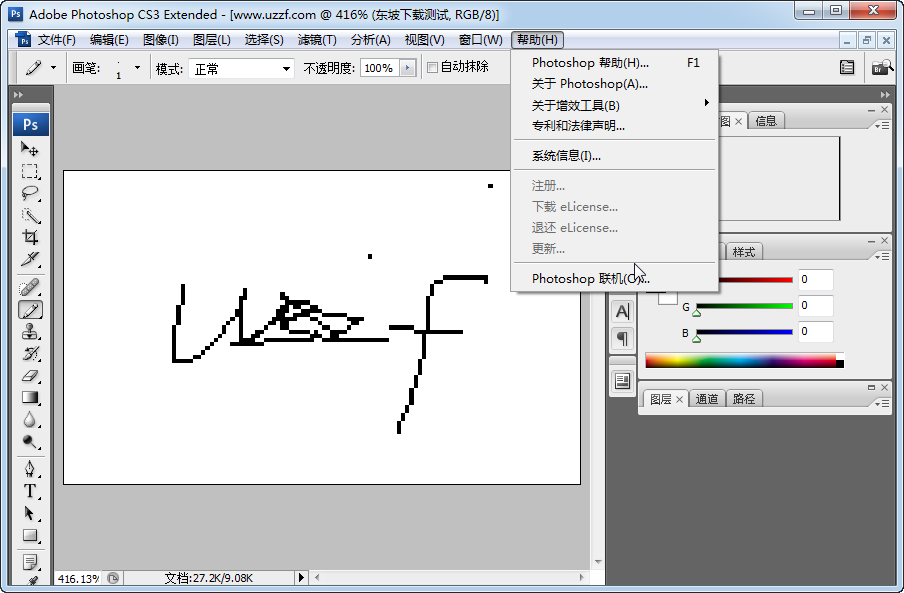The height and width of the screenshot is (593, 904).
Task: Select the Gradient tool
Action: [30, 398]
